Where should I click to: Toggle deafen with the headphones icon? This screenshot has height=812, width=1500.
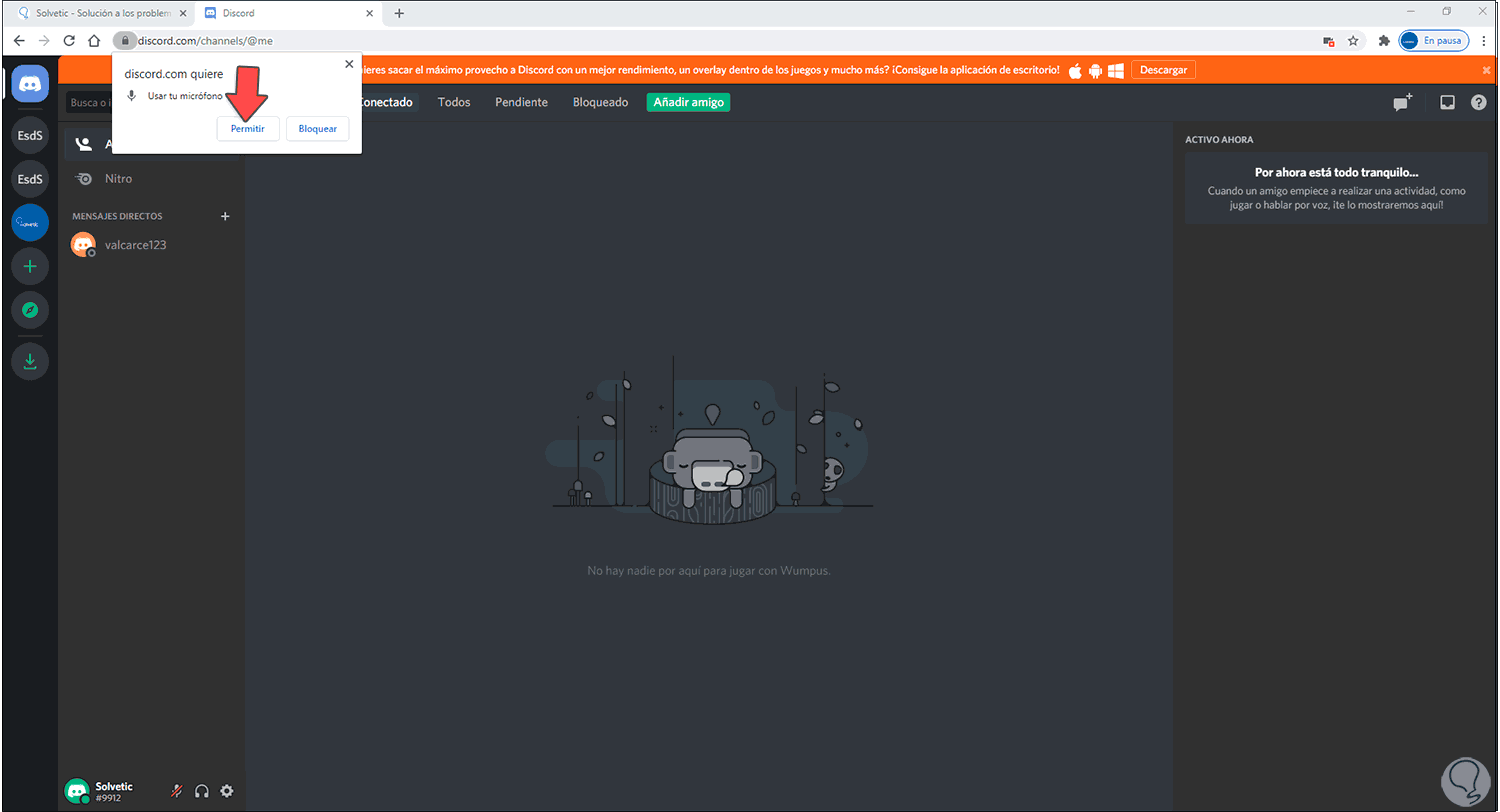[x=202, y=791]
